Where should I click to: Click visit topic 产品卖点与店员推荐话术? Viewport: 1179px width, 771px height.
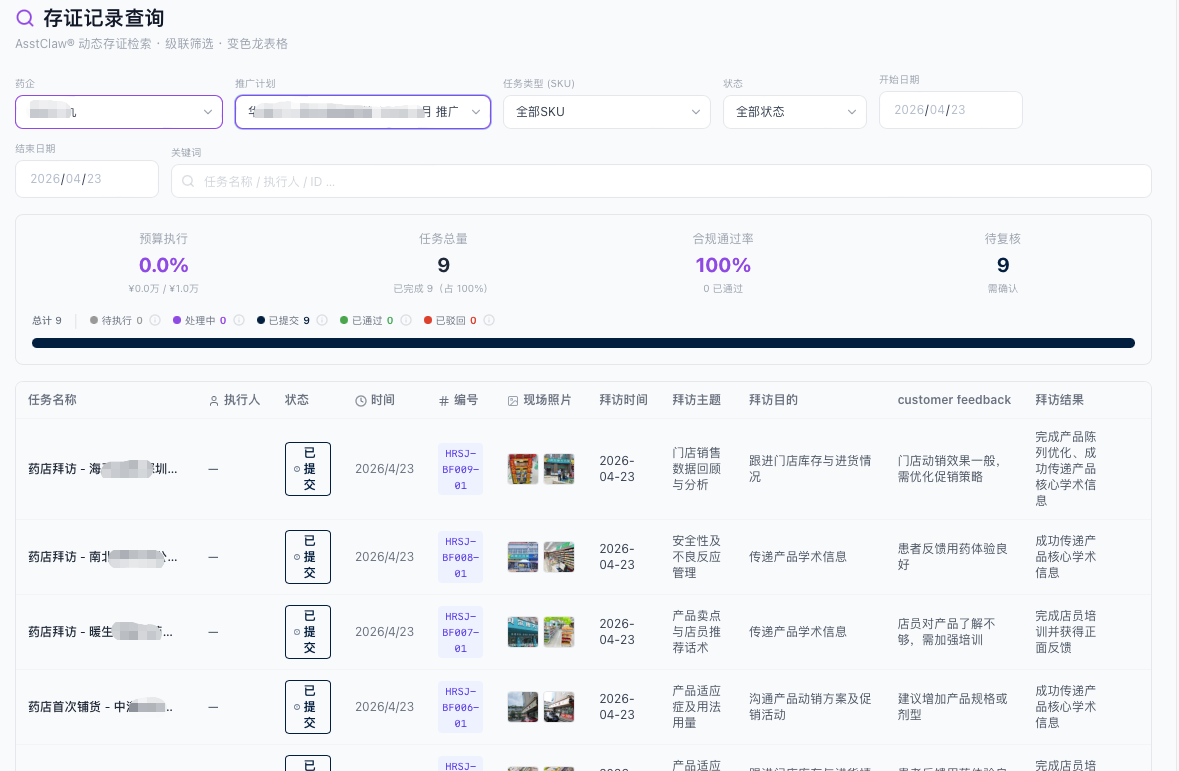697,632
